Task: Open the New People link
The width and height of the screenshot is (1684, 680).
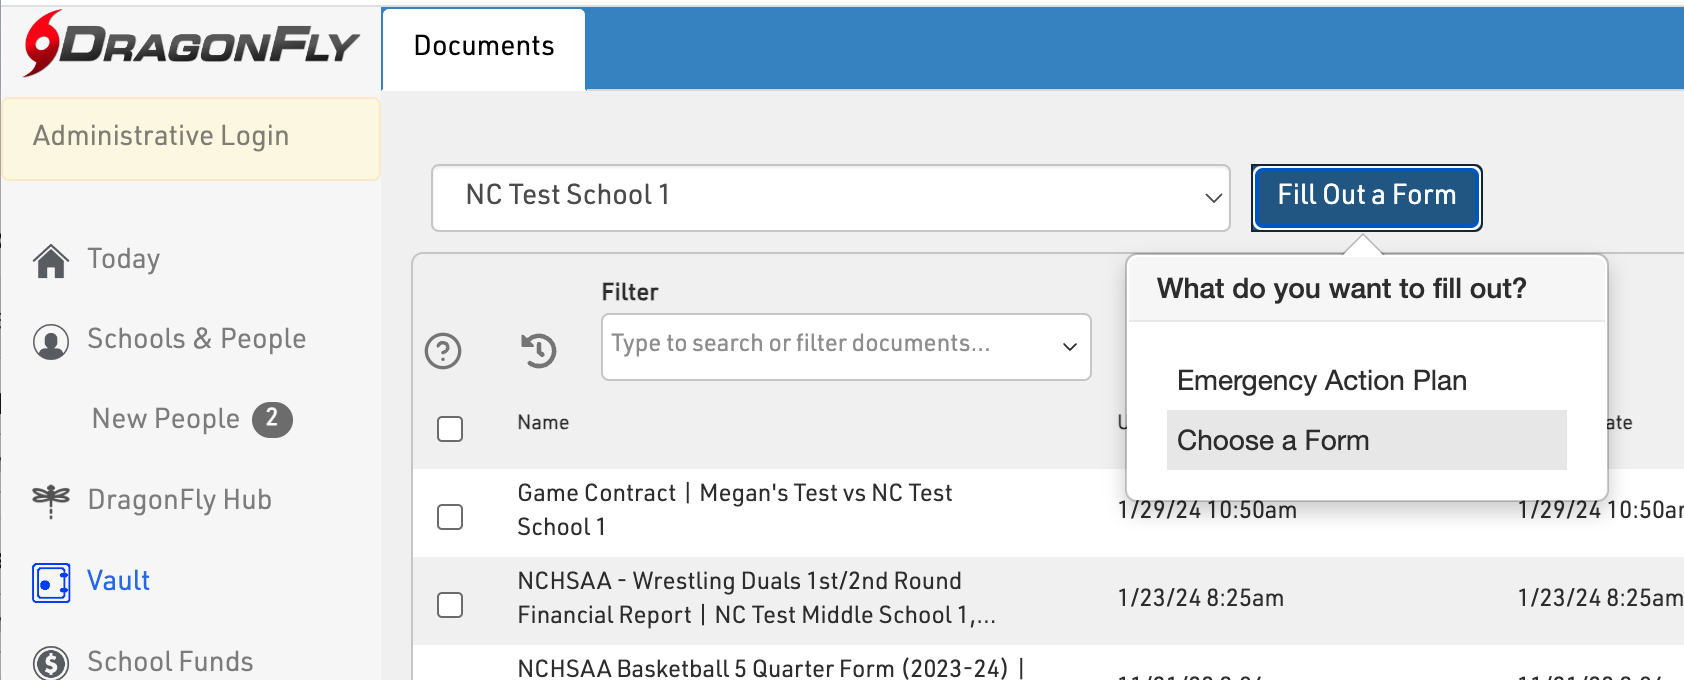Action: pyautogui.click(x=166, y=419)
